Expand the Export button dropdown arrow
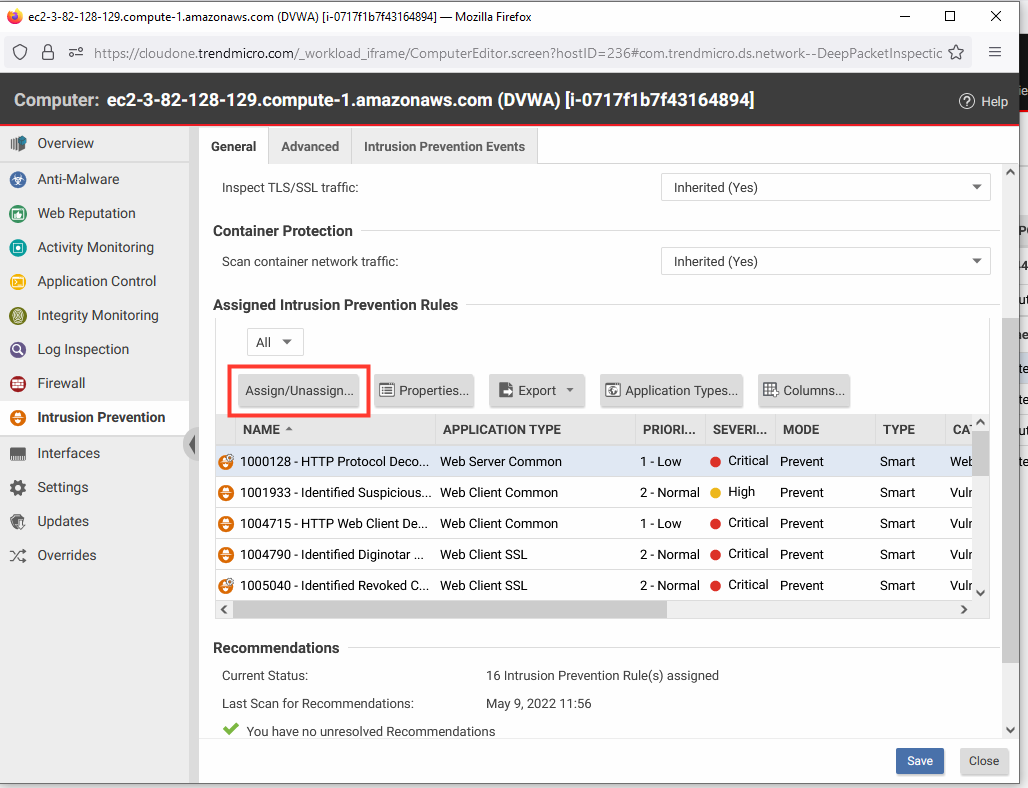1028x788 pixels. [570, 390]
